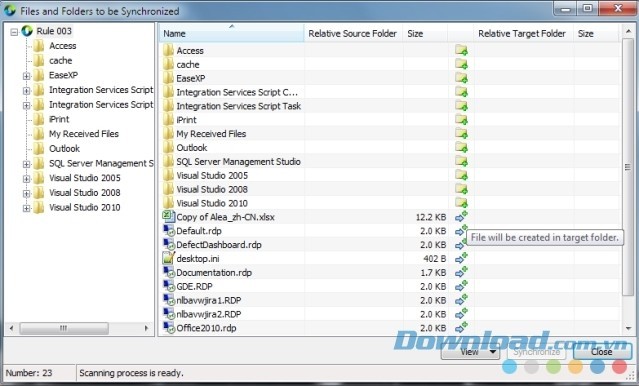Expand SQL Server Management tree node

(x=26, y=164)
